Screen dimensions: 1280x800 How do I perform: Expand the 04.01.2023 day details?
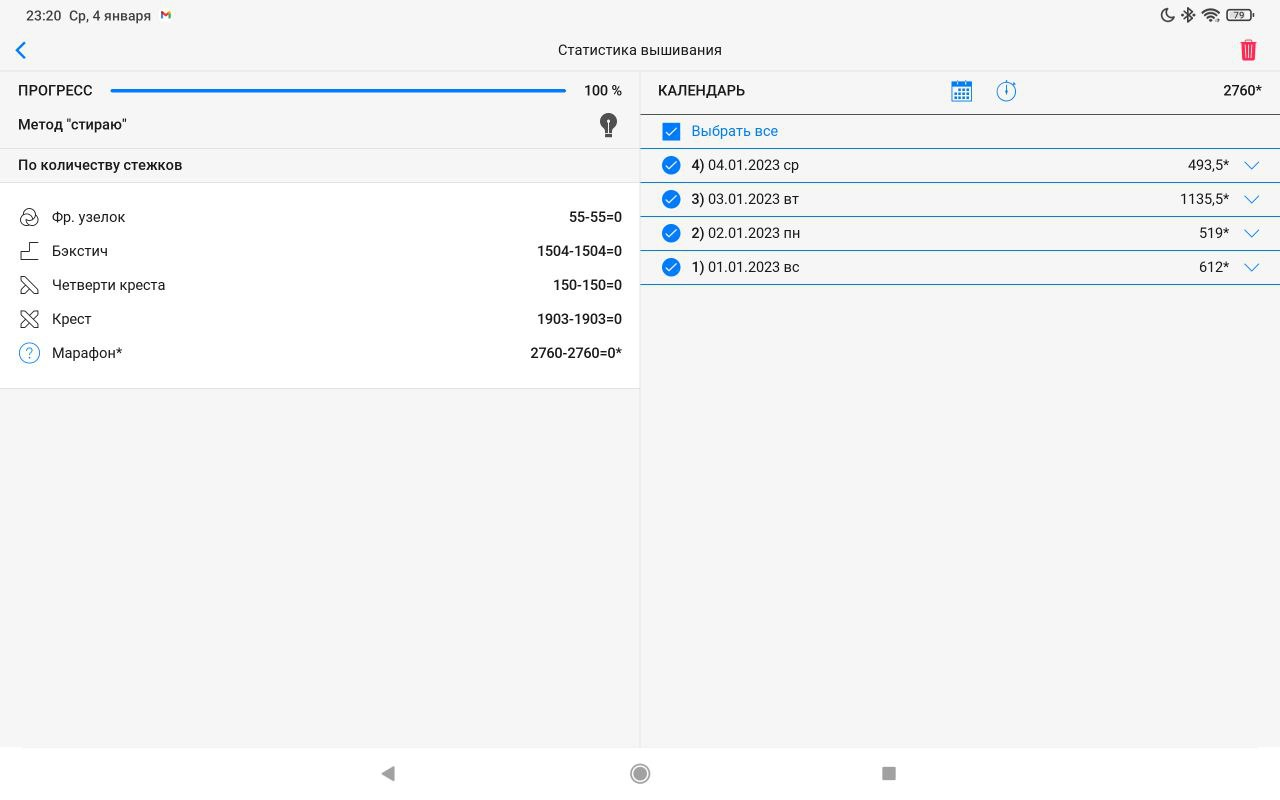1251,165
